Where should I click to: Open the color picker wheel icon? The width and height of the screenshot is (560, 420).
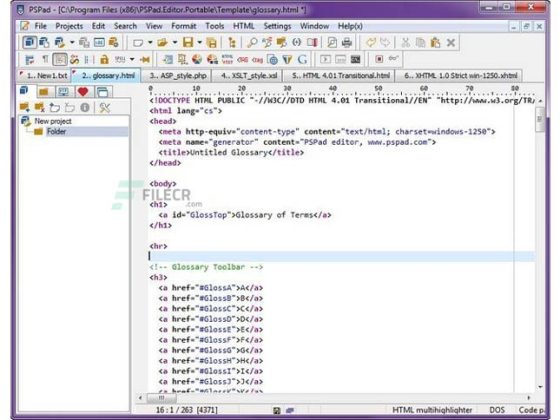[x=197, y=59]
